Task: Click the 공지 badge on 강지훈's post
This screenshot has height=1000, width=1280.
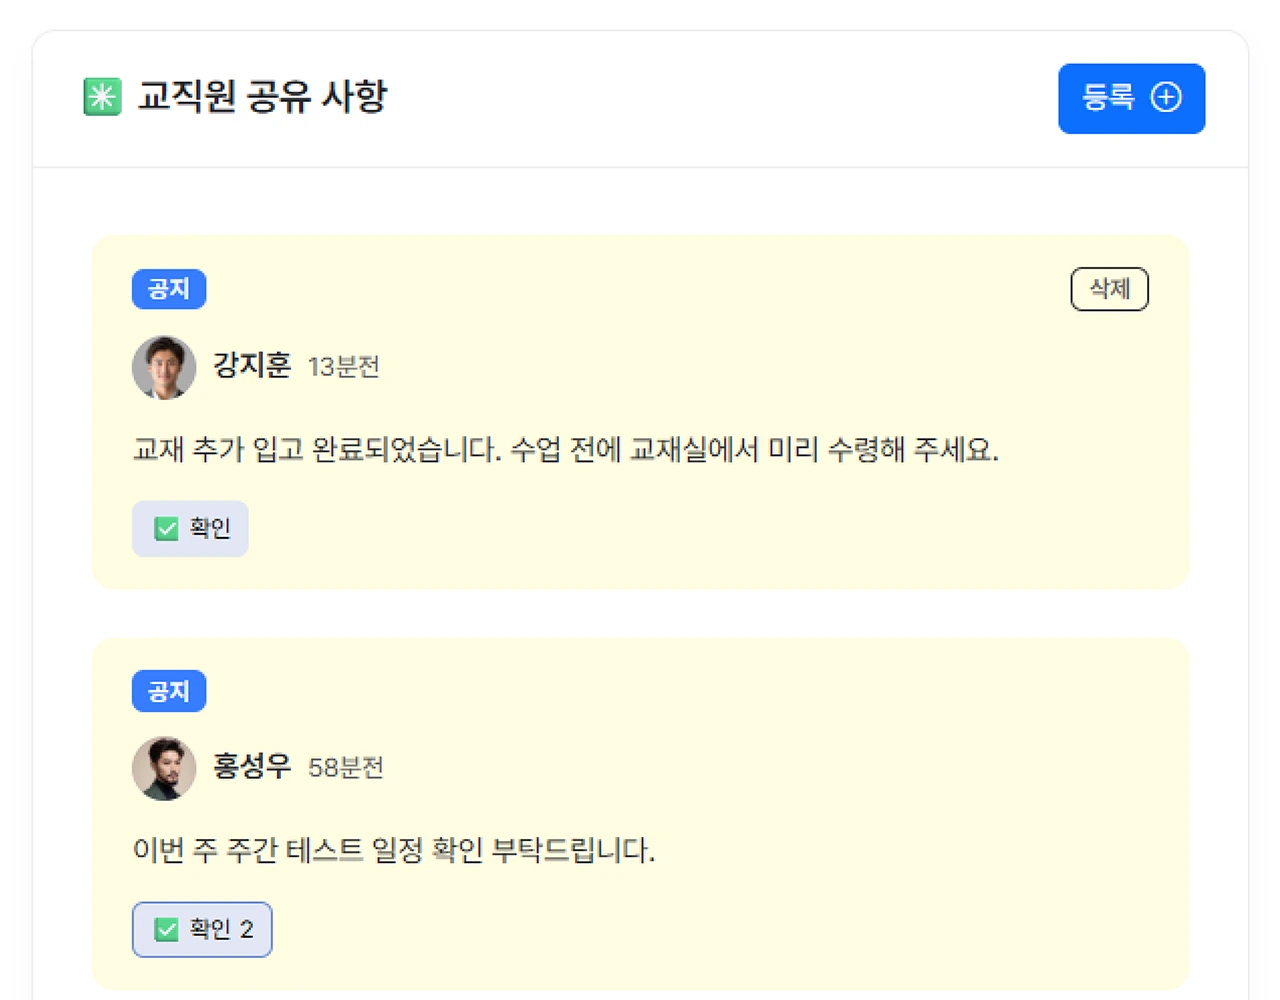Action: point(169,289)
